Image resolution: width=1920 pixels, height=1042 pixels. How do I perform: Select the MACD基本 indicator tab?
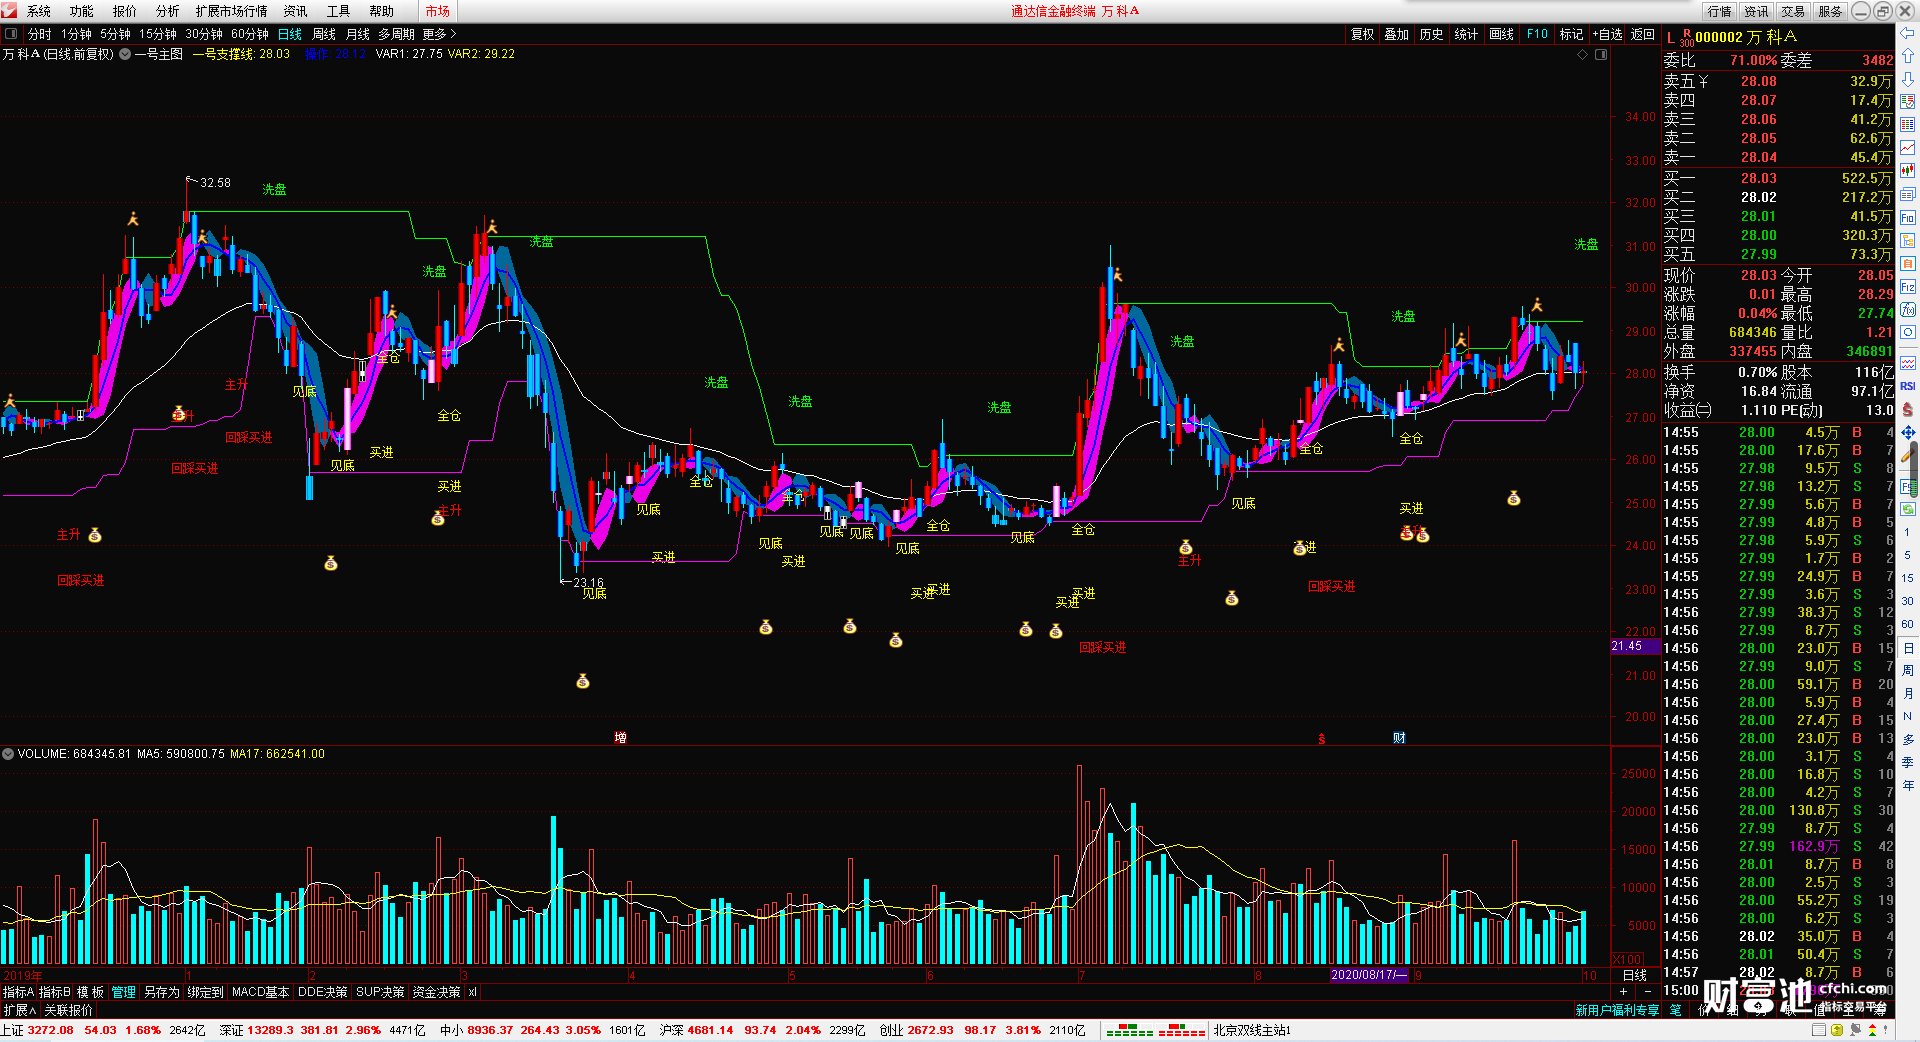point(260,992)
